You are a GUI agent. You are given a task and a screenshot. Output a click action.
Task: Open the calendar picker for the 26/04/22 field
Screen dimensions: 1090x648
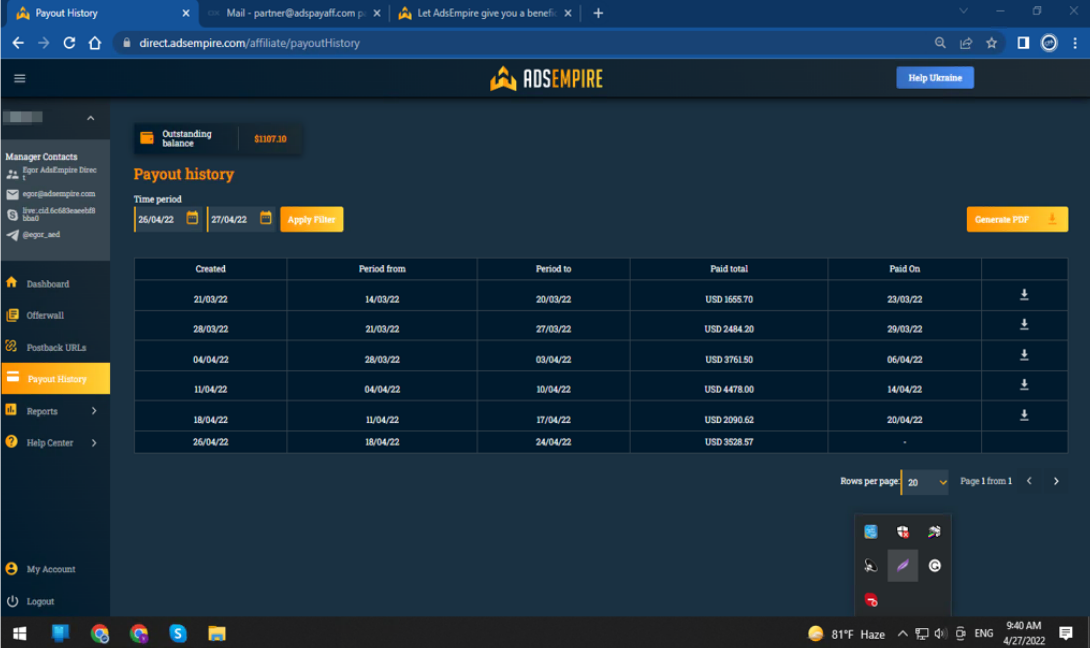(x=192, y=218)
